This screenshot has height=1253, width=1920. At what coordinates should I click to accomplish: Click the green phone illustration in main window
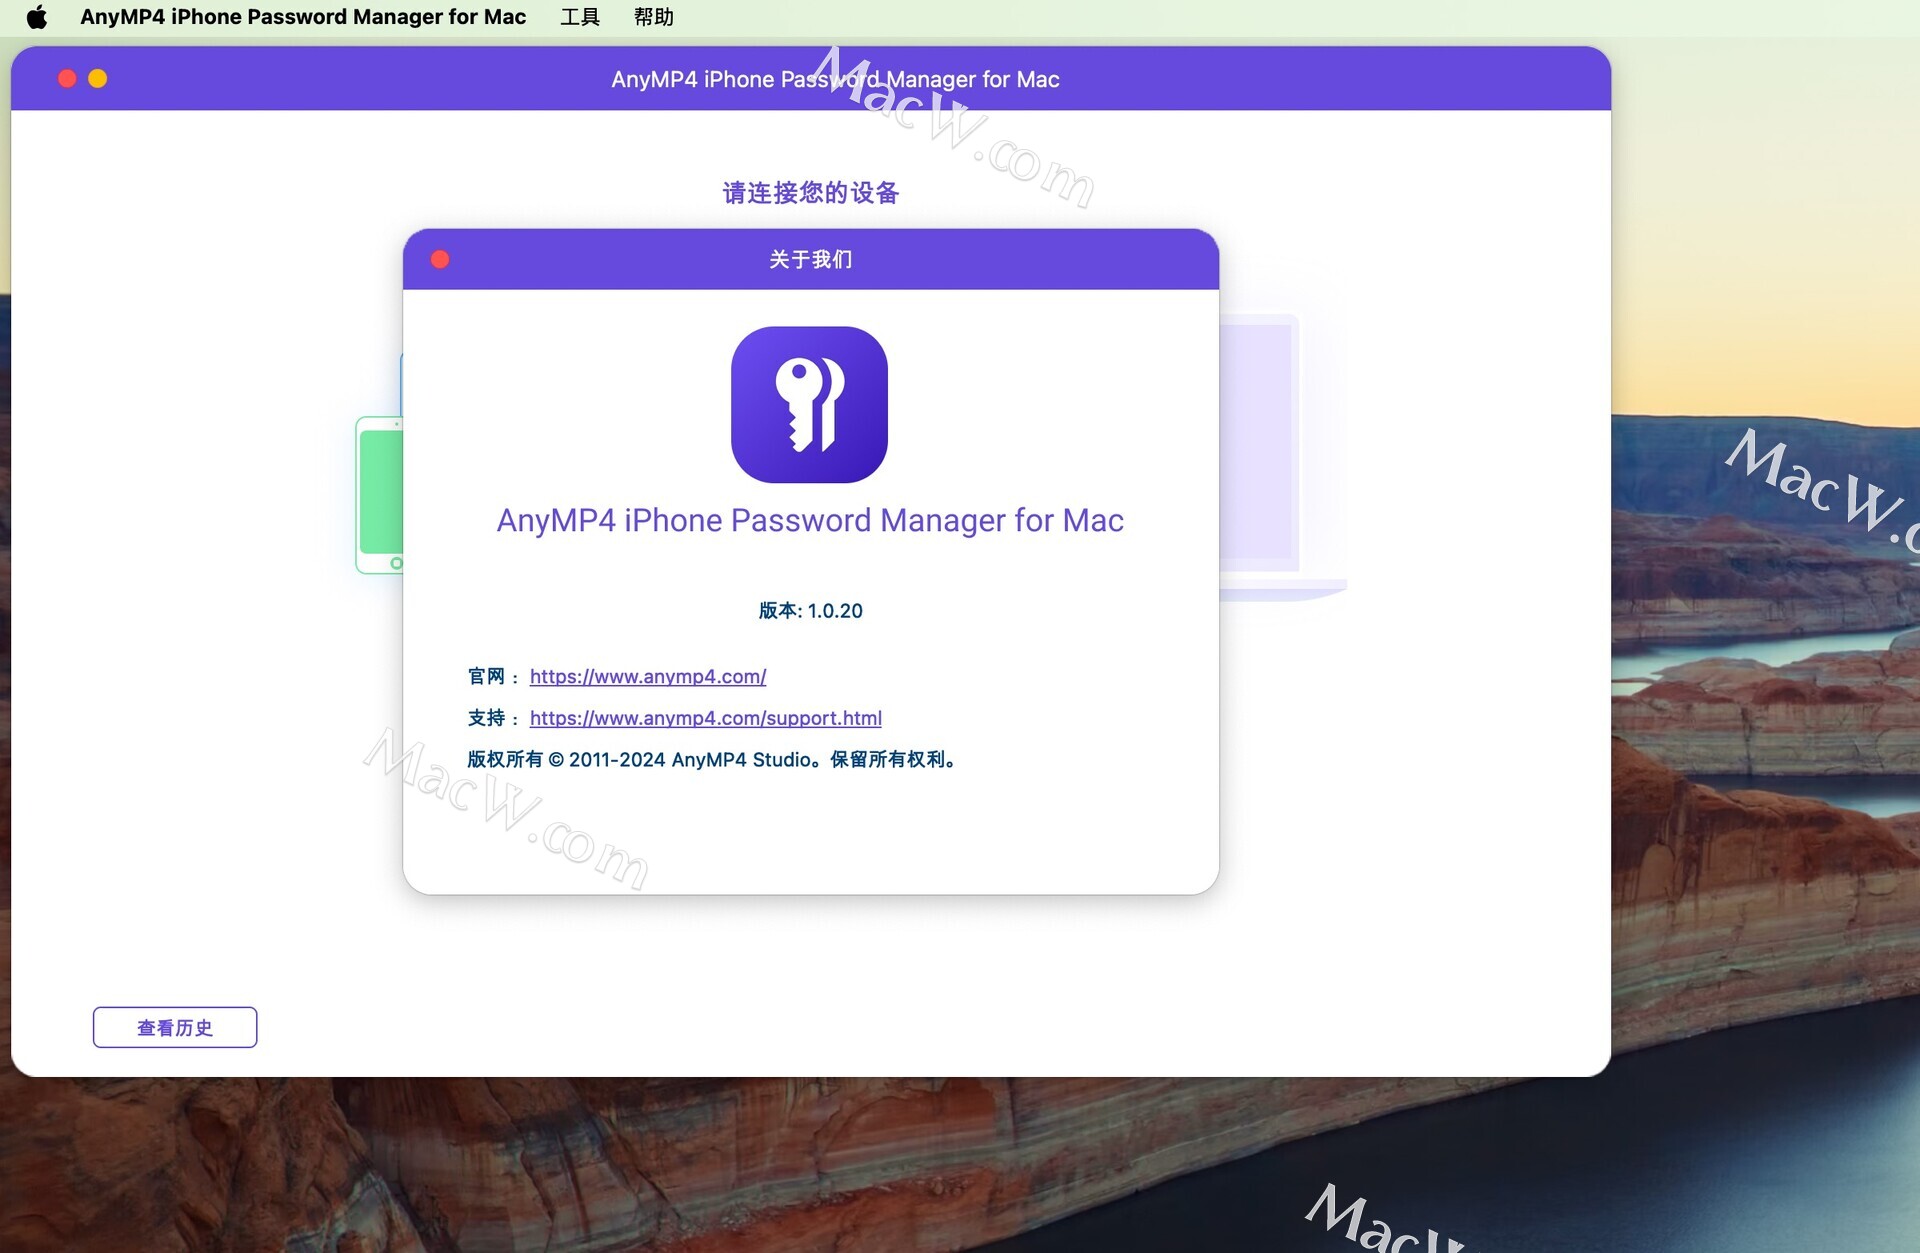pyautogui.click(x=380, y=495)
